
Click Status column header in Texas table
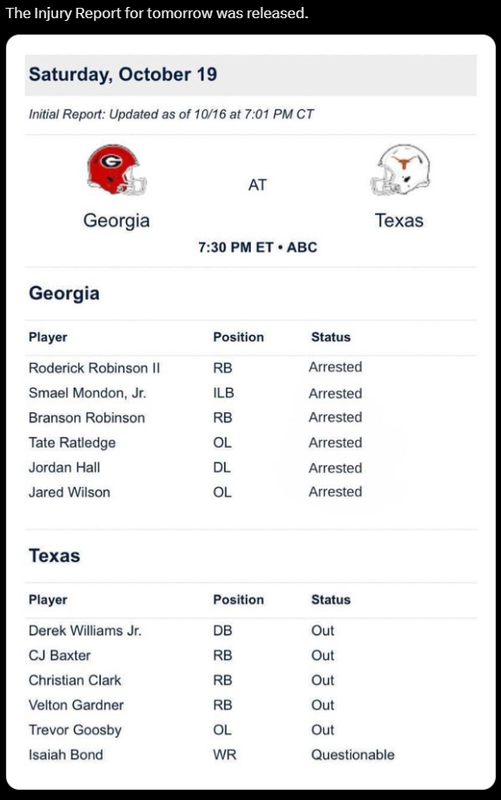pos(331,599)
